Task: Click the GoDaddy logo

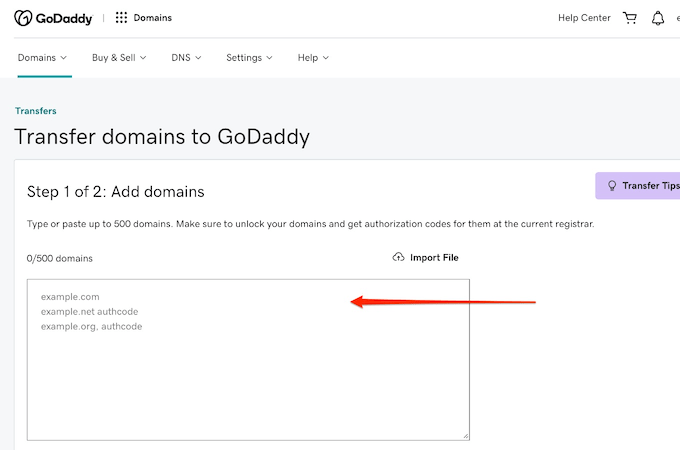Action: pyautogui.click(x=54, y=18)
